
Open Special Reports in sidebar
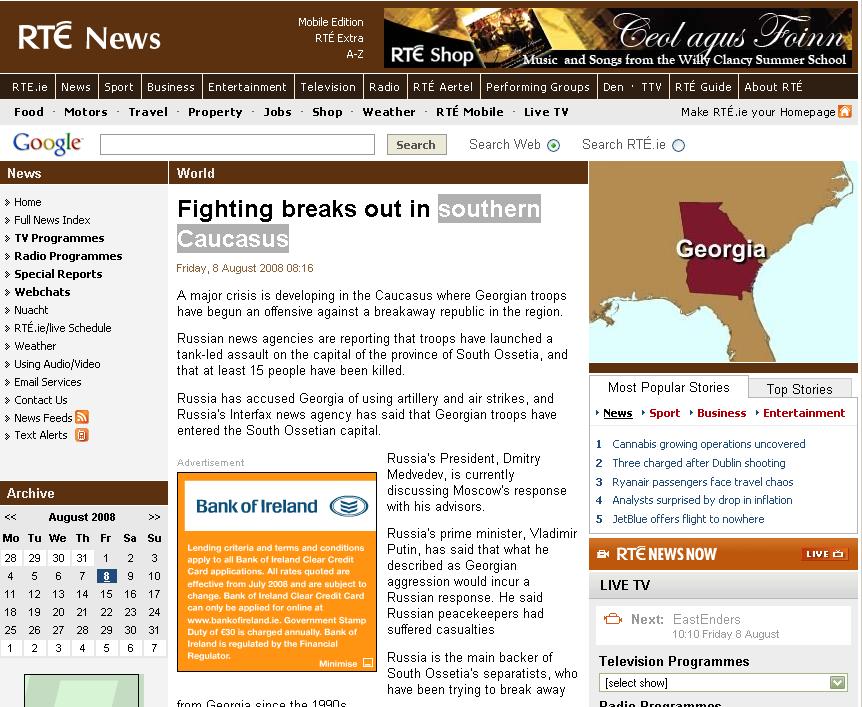58,274
